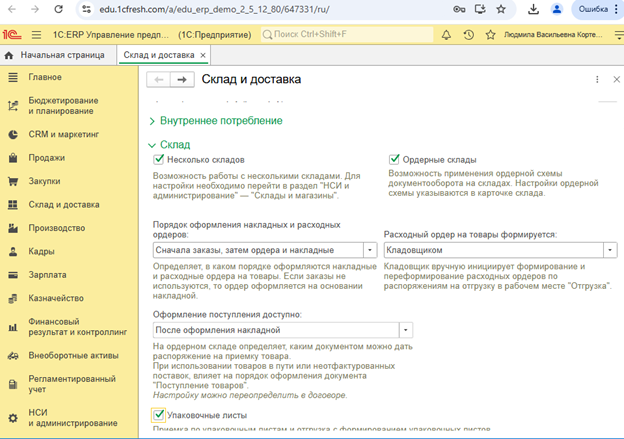The height and width of the screenshot is (439, 624).
Task: Click the Ошибка browser button
Action: point(597,9)
